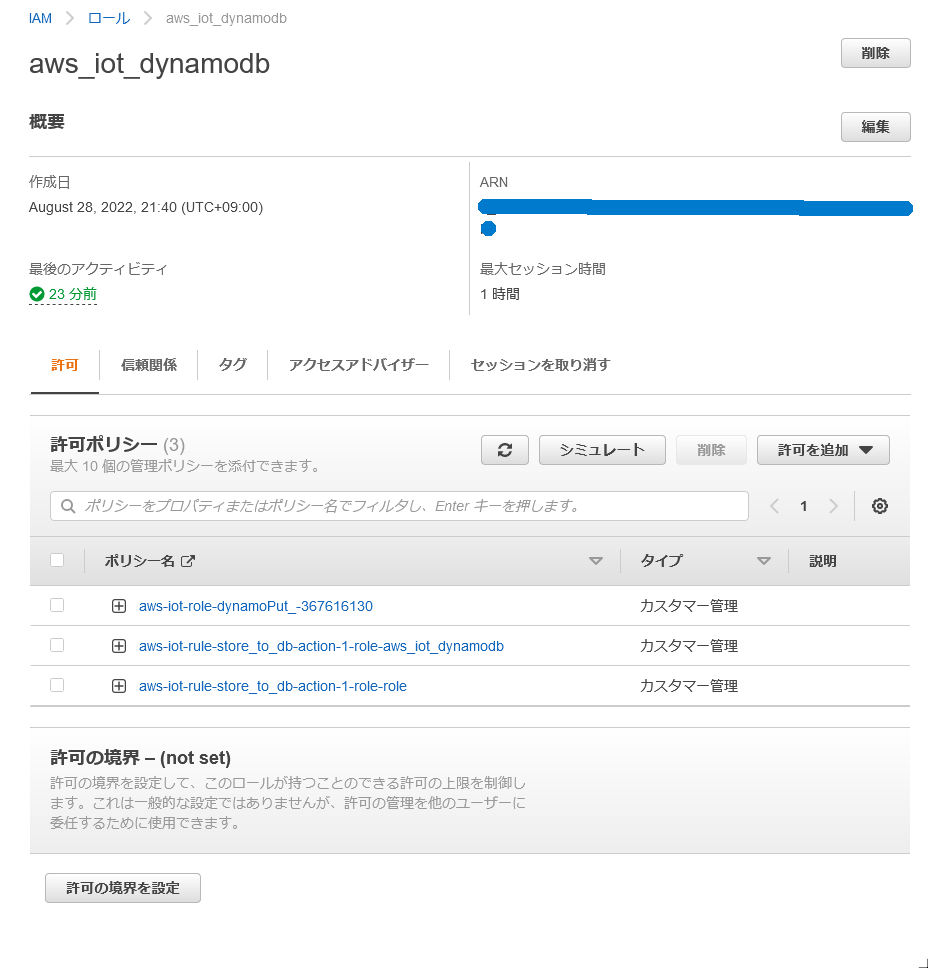Click the external link icon beside ポリシー名
The height and width of the screenshot is (968, 928).
(188, 561)
